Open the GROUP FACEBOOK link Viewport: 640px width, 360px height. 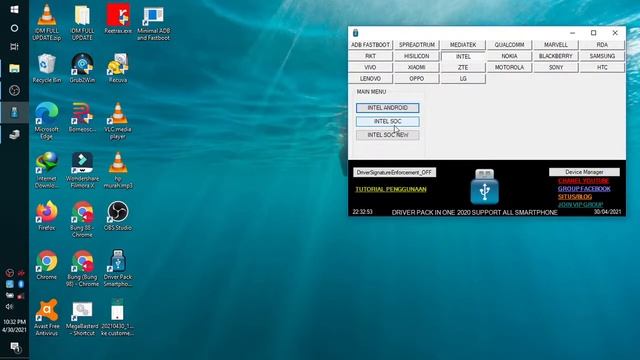coord(584,189)
